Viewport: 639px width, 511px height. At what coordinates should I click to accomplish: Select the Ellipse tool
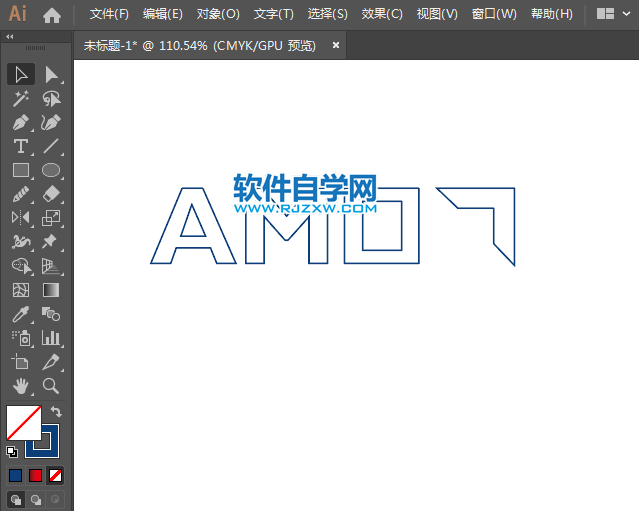(x=51, y=170)
